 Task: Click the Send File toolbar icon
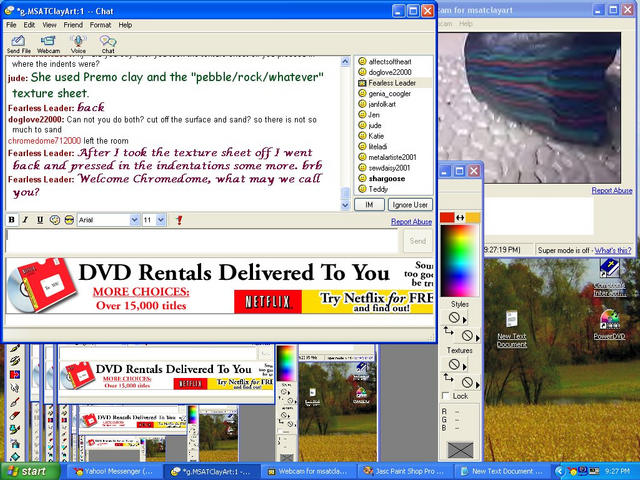coord(18,44)
